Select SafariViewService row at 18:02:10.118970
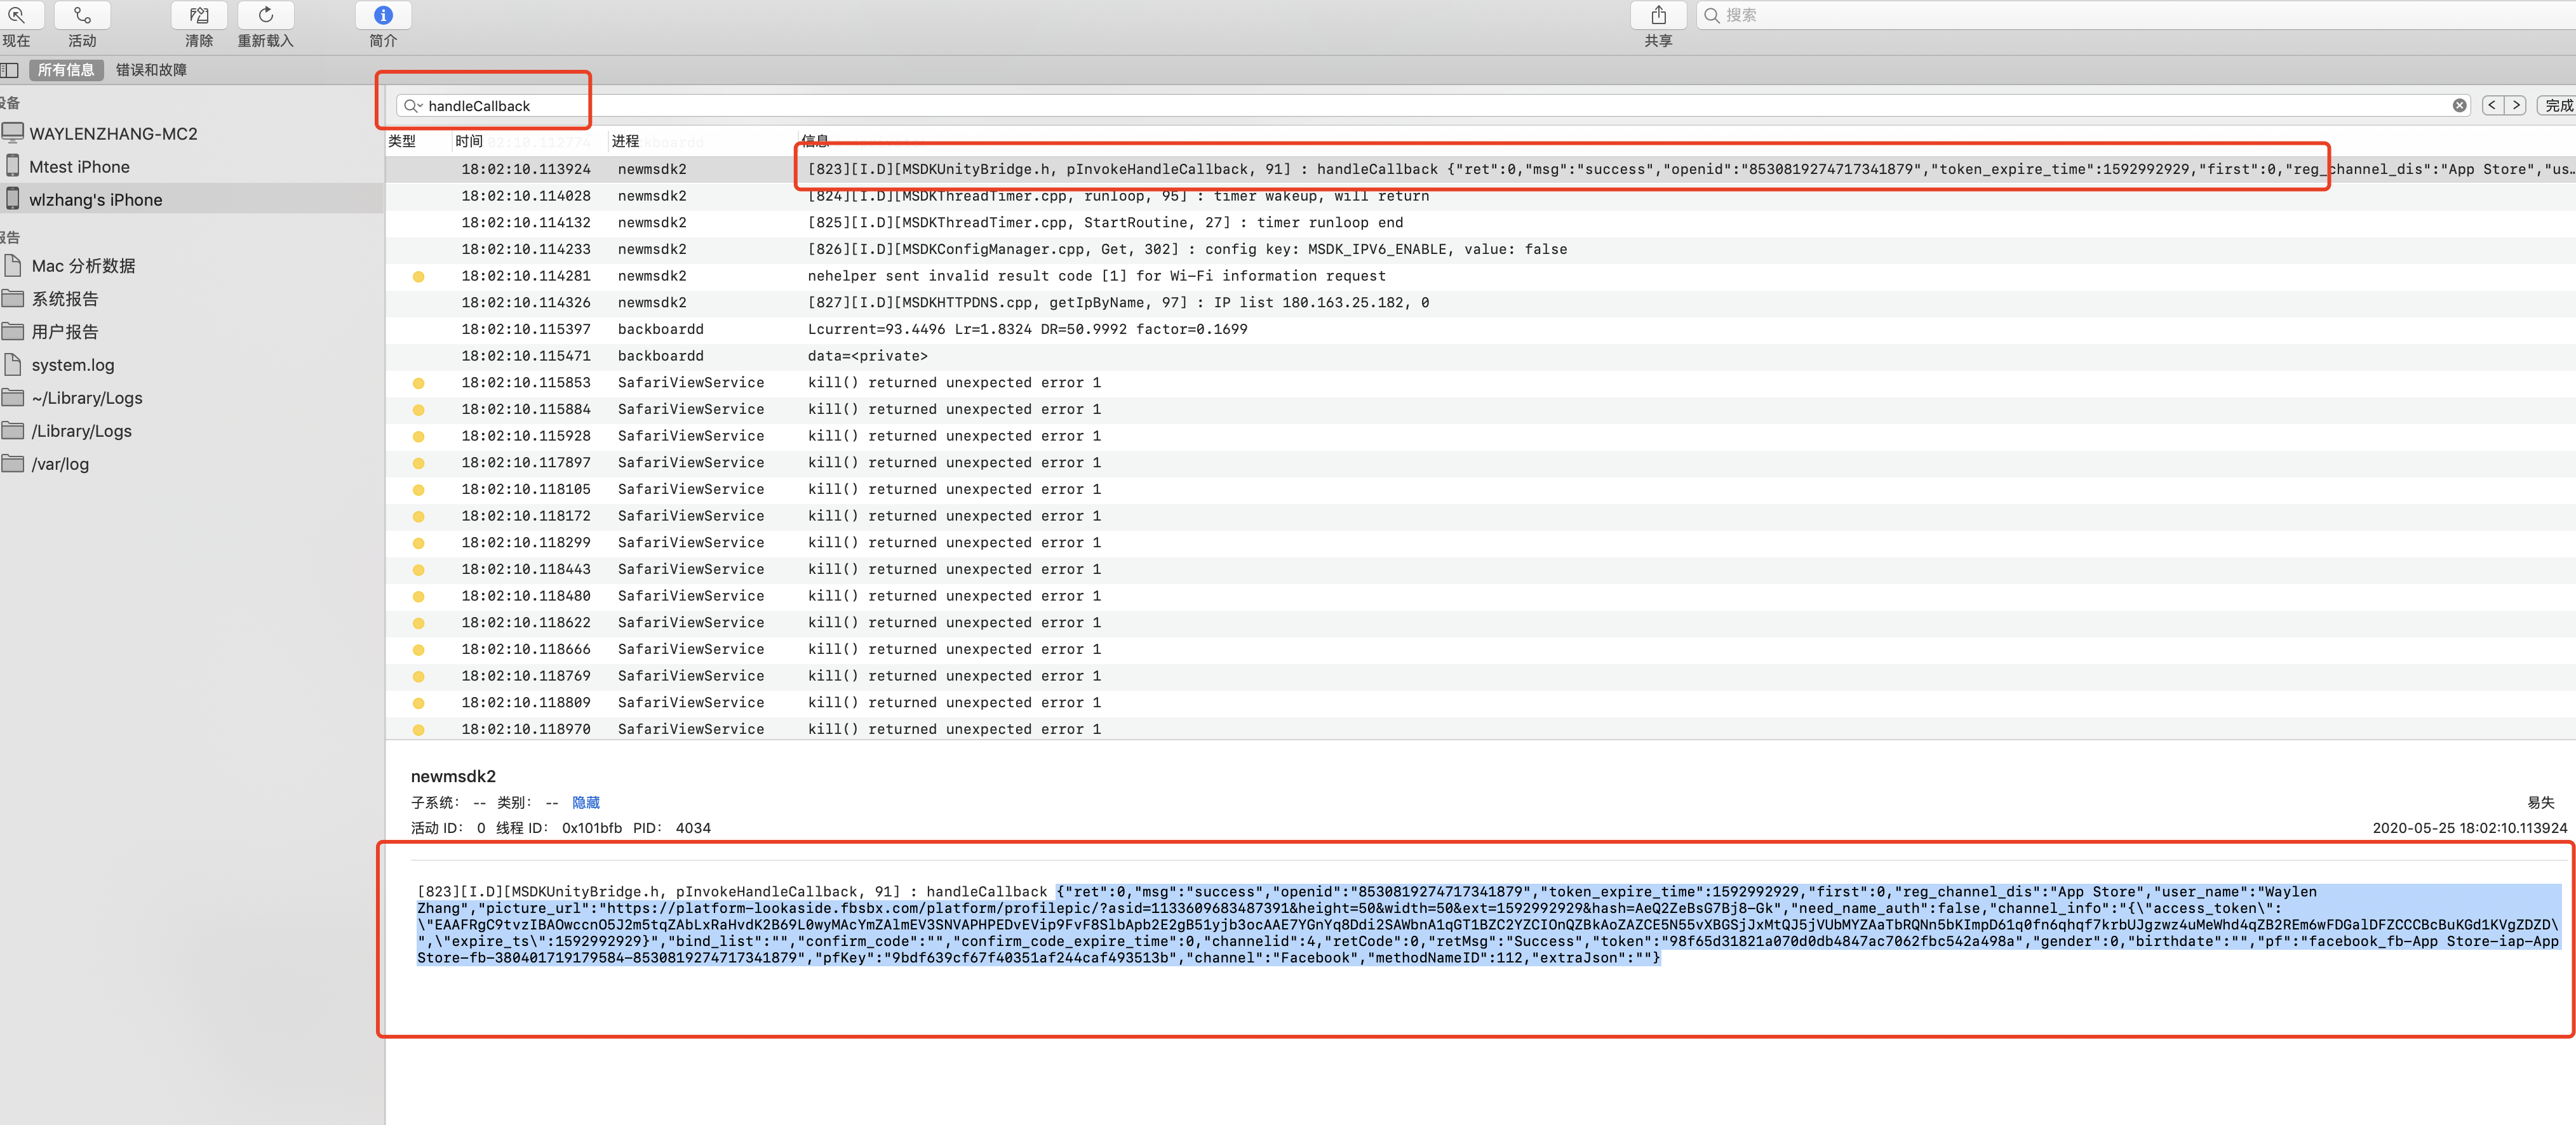Viewport: 2576px width, 1125px height. click(1480, 729)
